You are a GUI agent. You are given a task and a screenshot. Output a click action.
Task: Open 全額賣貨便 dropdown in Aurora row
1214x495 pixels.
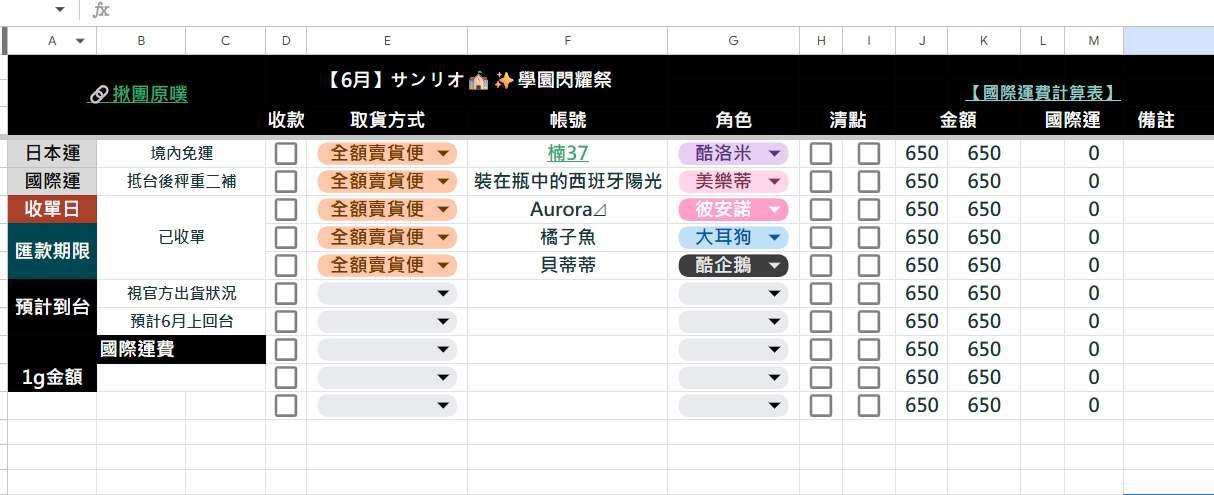click(x=387, y=209)
